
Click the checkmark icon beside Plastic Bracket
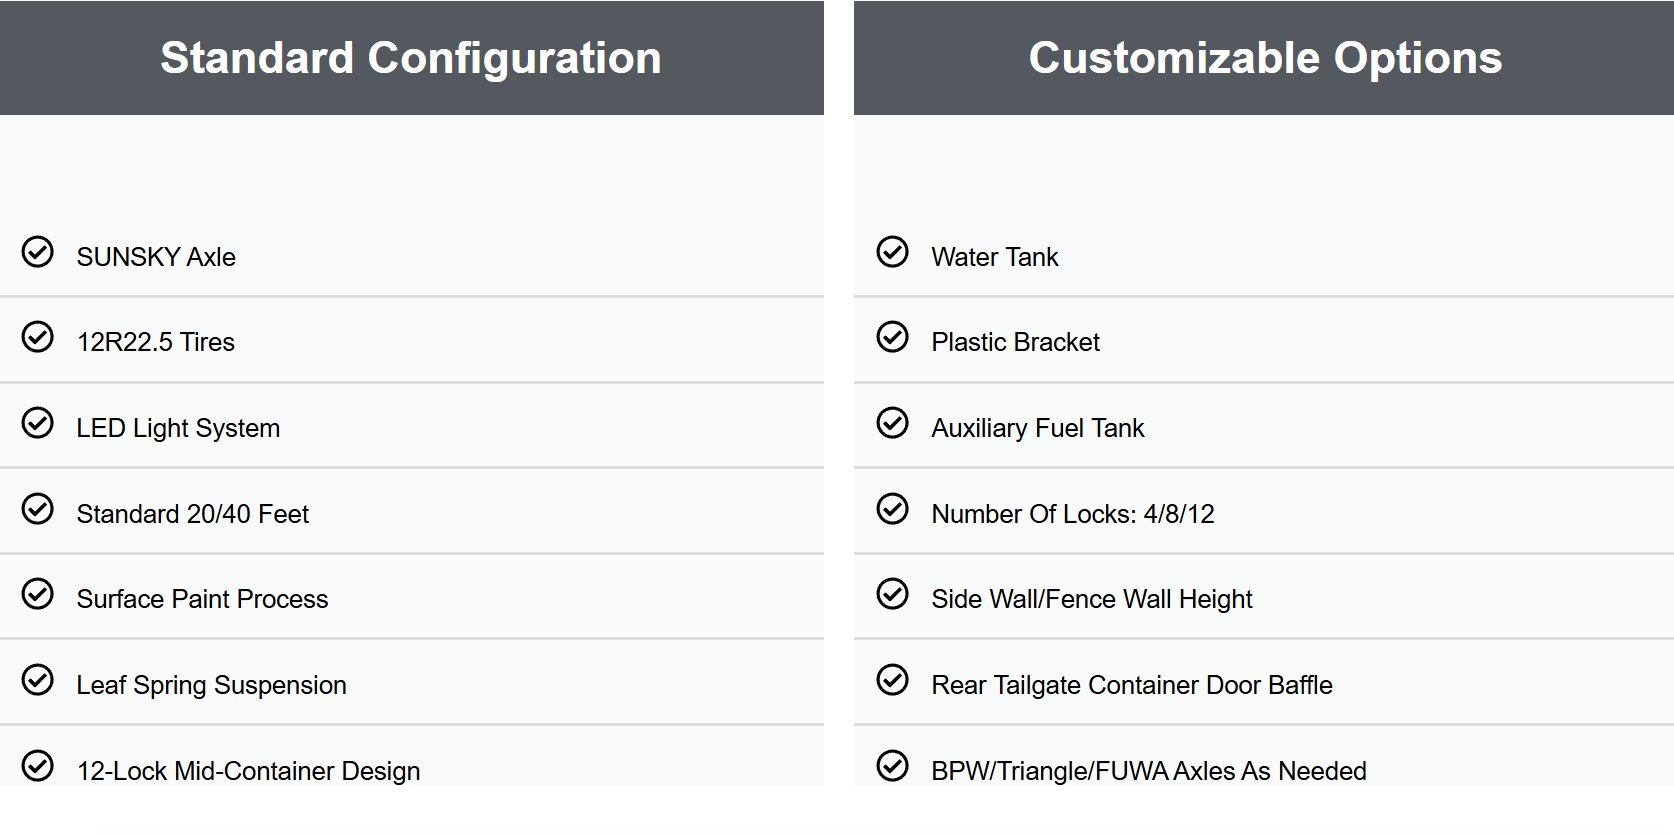(892, 337)
